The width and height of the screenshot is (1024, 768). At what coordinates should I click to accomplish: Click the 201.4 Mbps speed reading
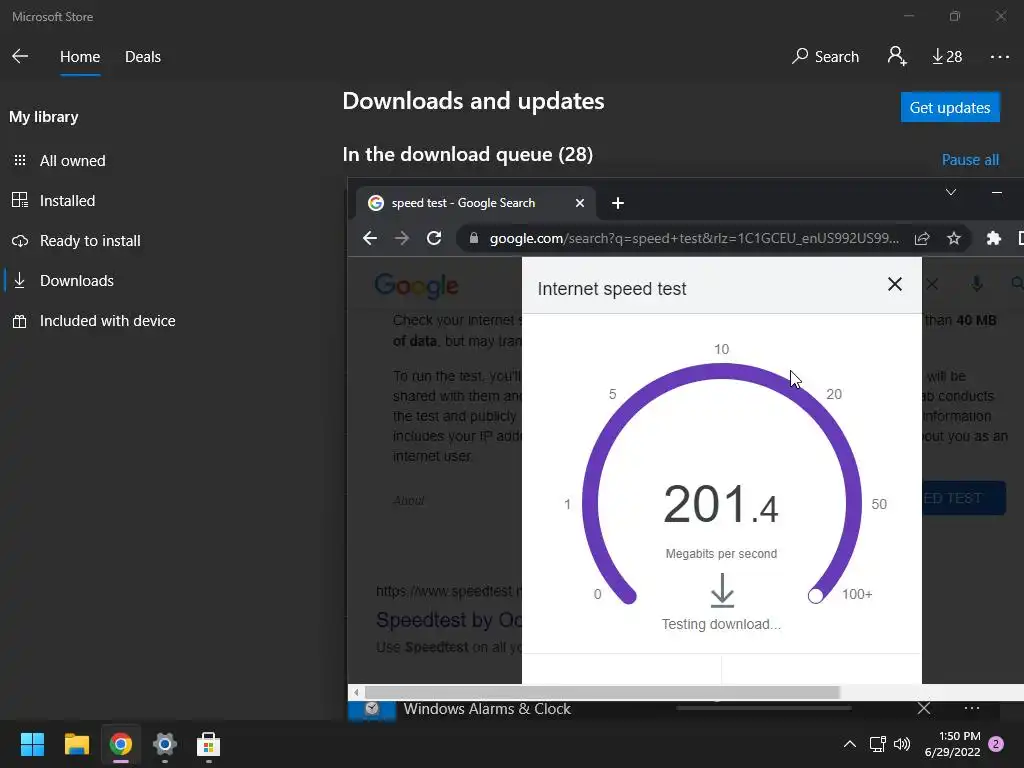[721, 504]
